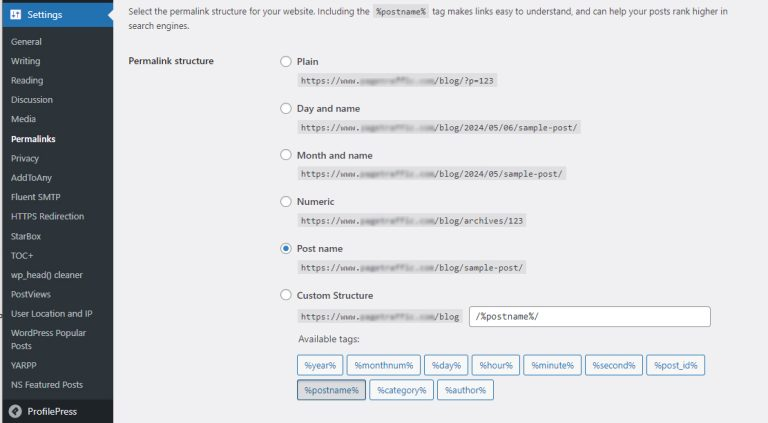
Task: Add the %monthnum% tag button
Action: (382, 366)
